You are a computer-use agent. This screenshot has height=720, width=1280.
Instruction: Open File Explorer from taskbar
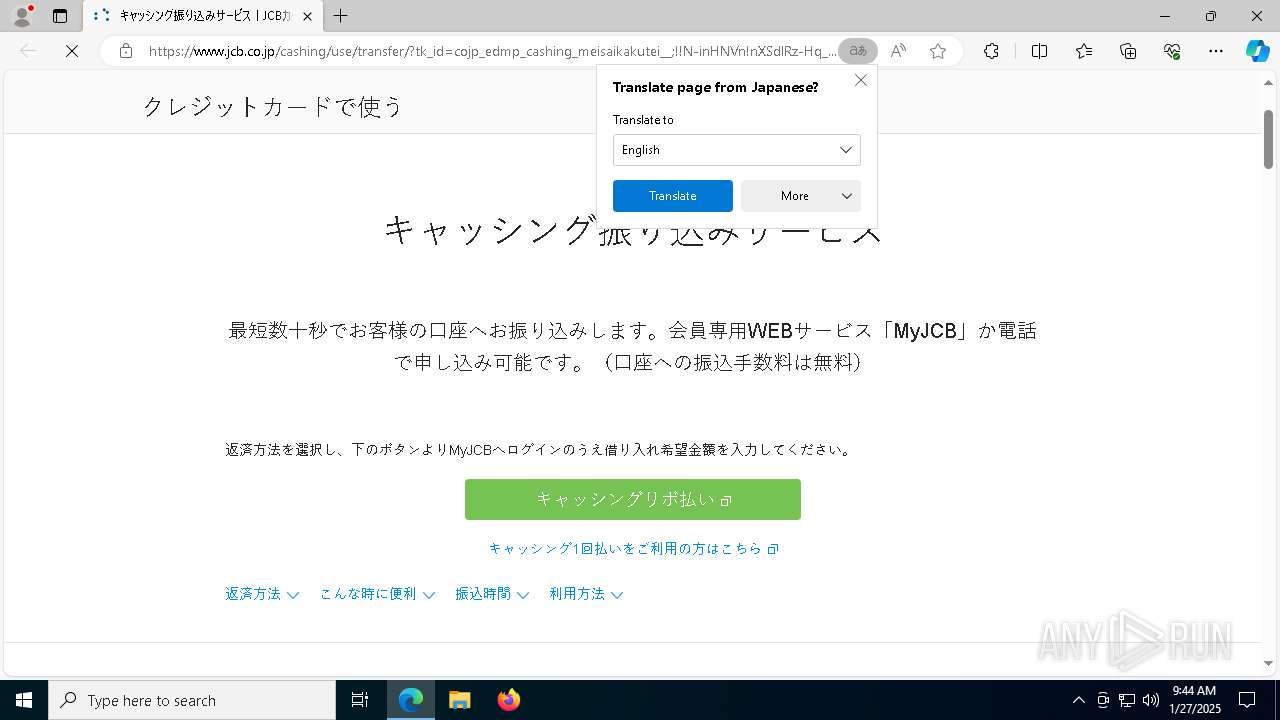459,700
